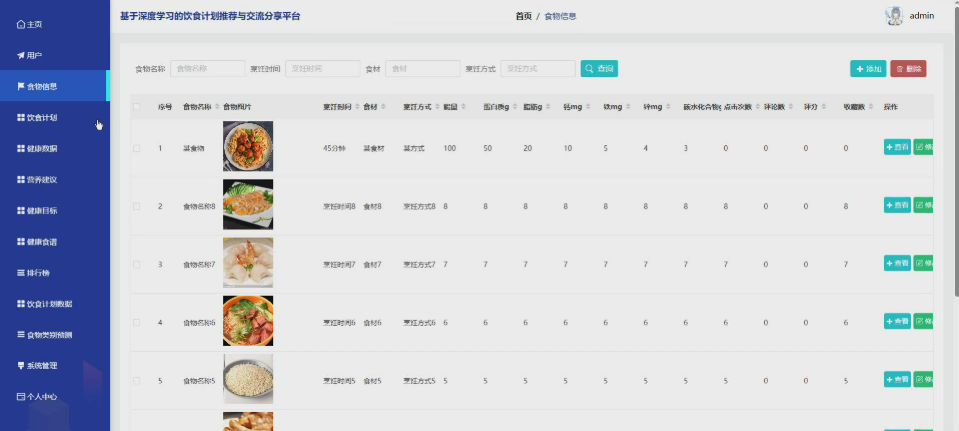Viewport: 959px width, 431px height.
Task: Open the 营养建议 sidebar item
Action: coord(55,180)
